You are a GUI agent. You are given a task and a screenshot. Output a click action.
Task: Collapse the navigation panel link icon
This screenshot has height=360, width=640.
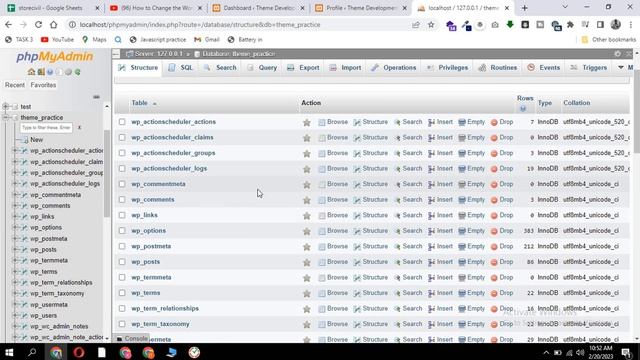coord(96,97)
